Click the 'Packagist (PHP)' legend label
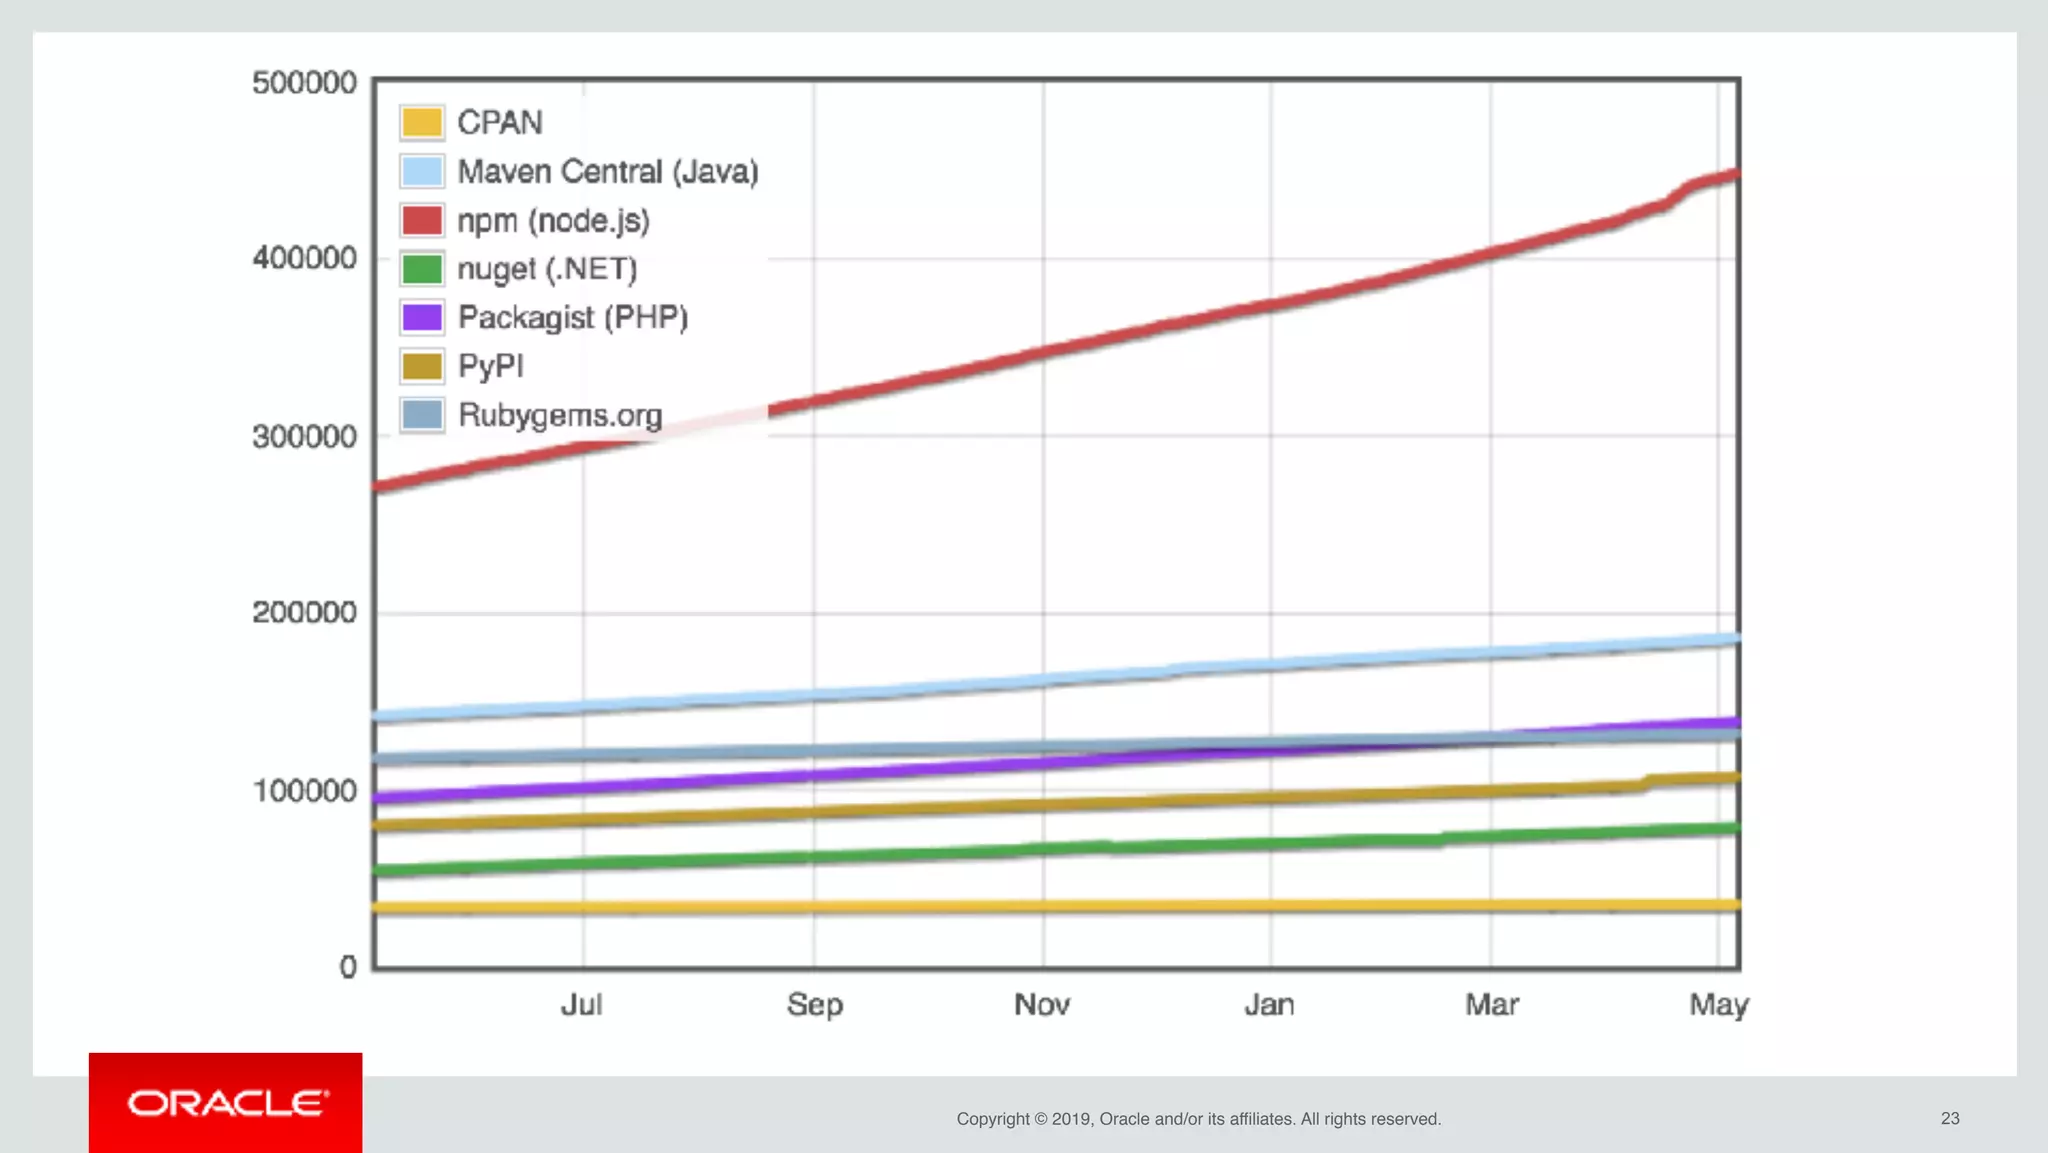 (x=573, y=317)
